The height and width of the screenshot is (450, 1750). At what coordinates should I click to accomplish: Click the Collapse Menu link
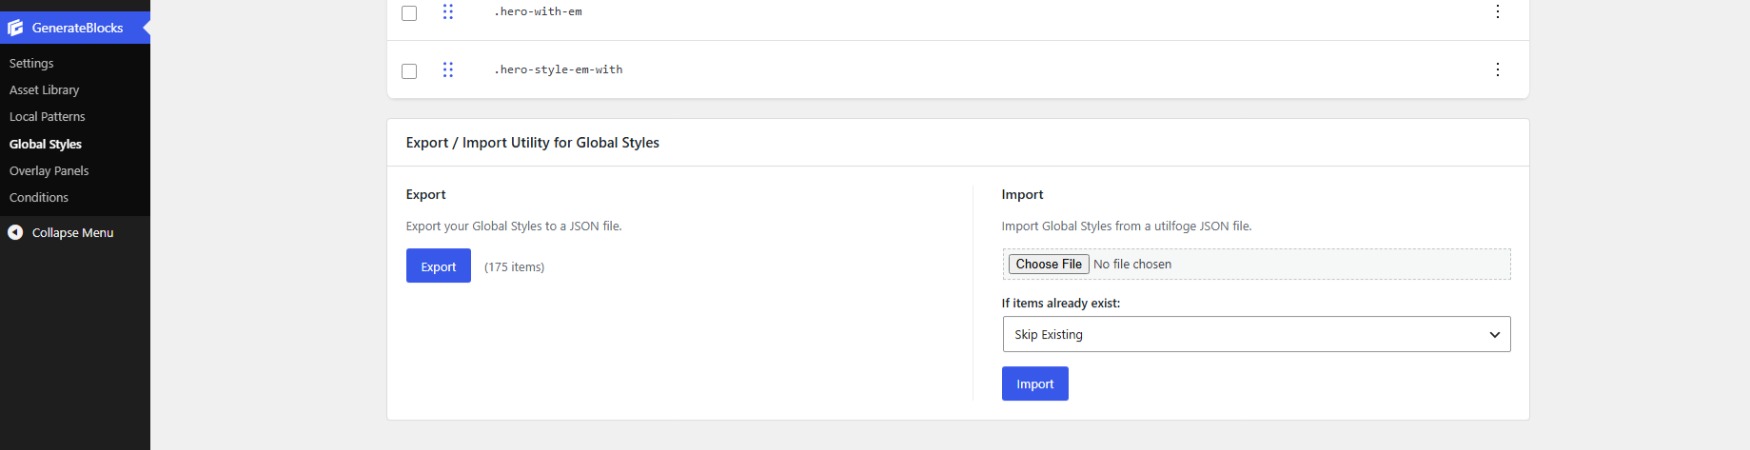(x=73, y=232)
